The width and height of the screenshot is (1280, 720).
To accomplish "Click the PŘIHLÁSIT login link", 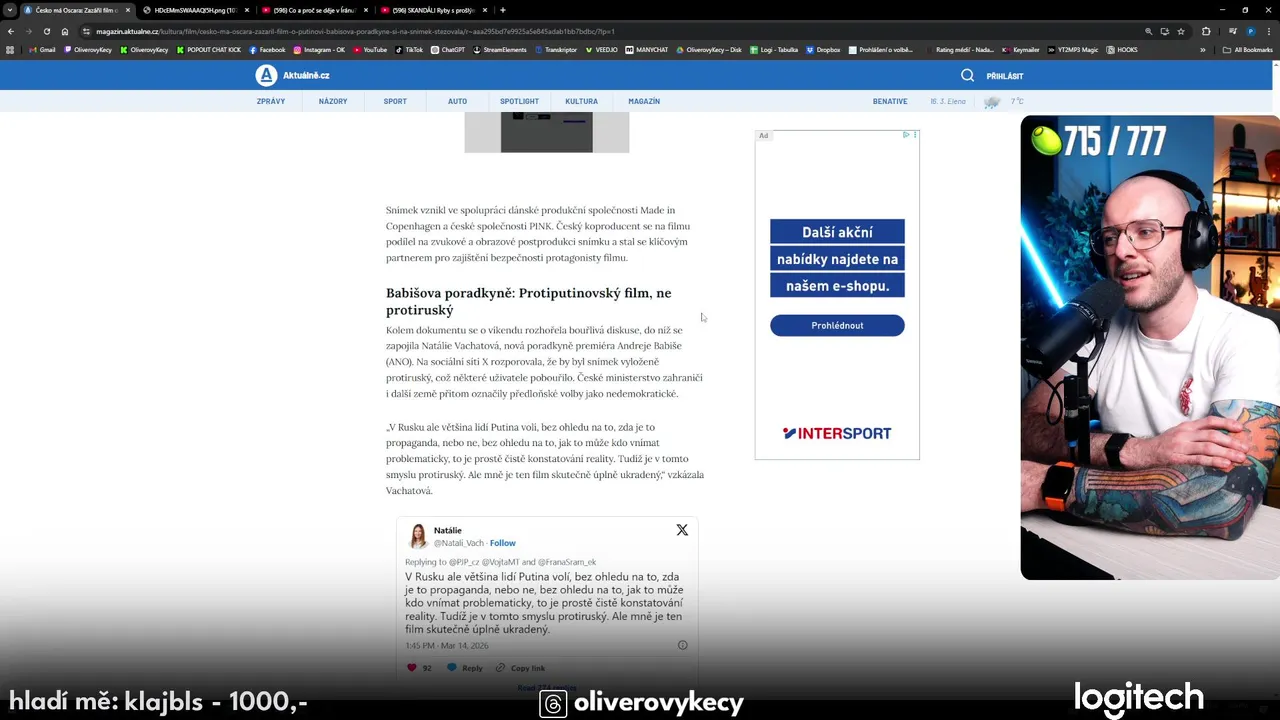I will click(x=1005, y=76).
